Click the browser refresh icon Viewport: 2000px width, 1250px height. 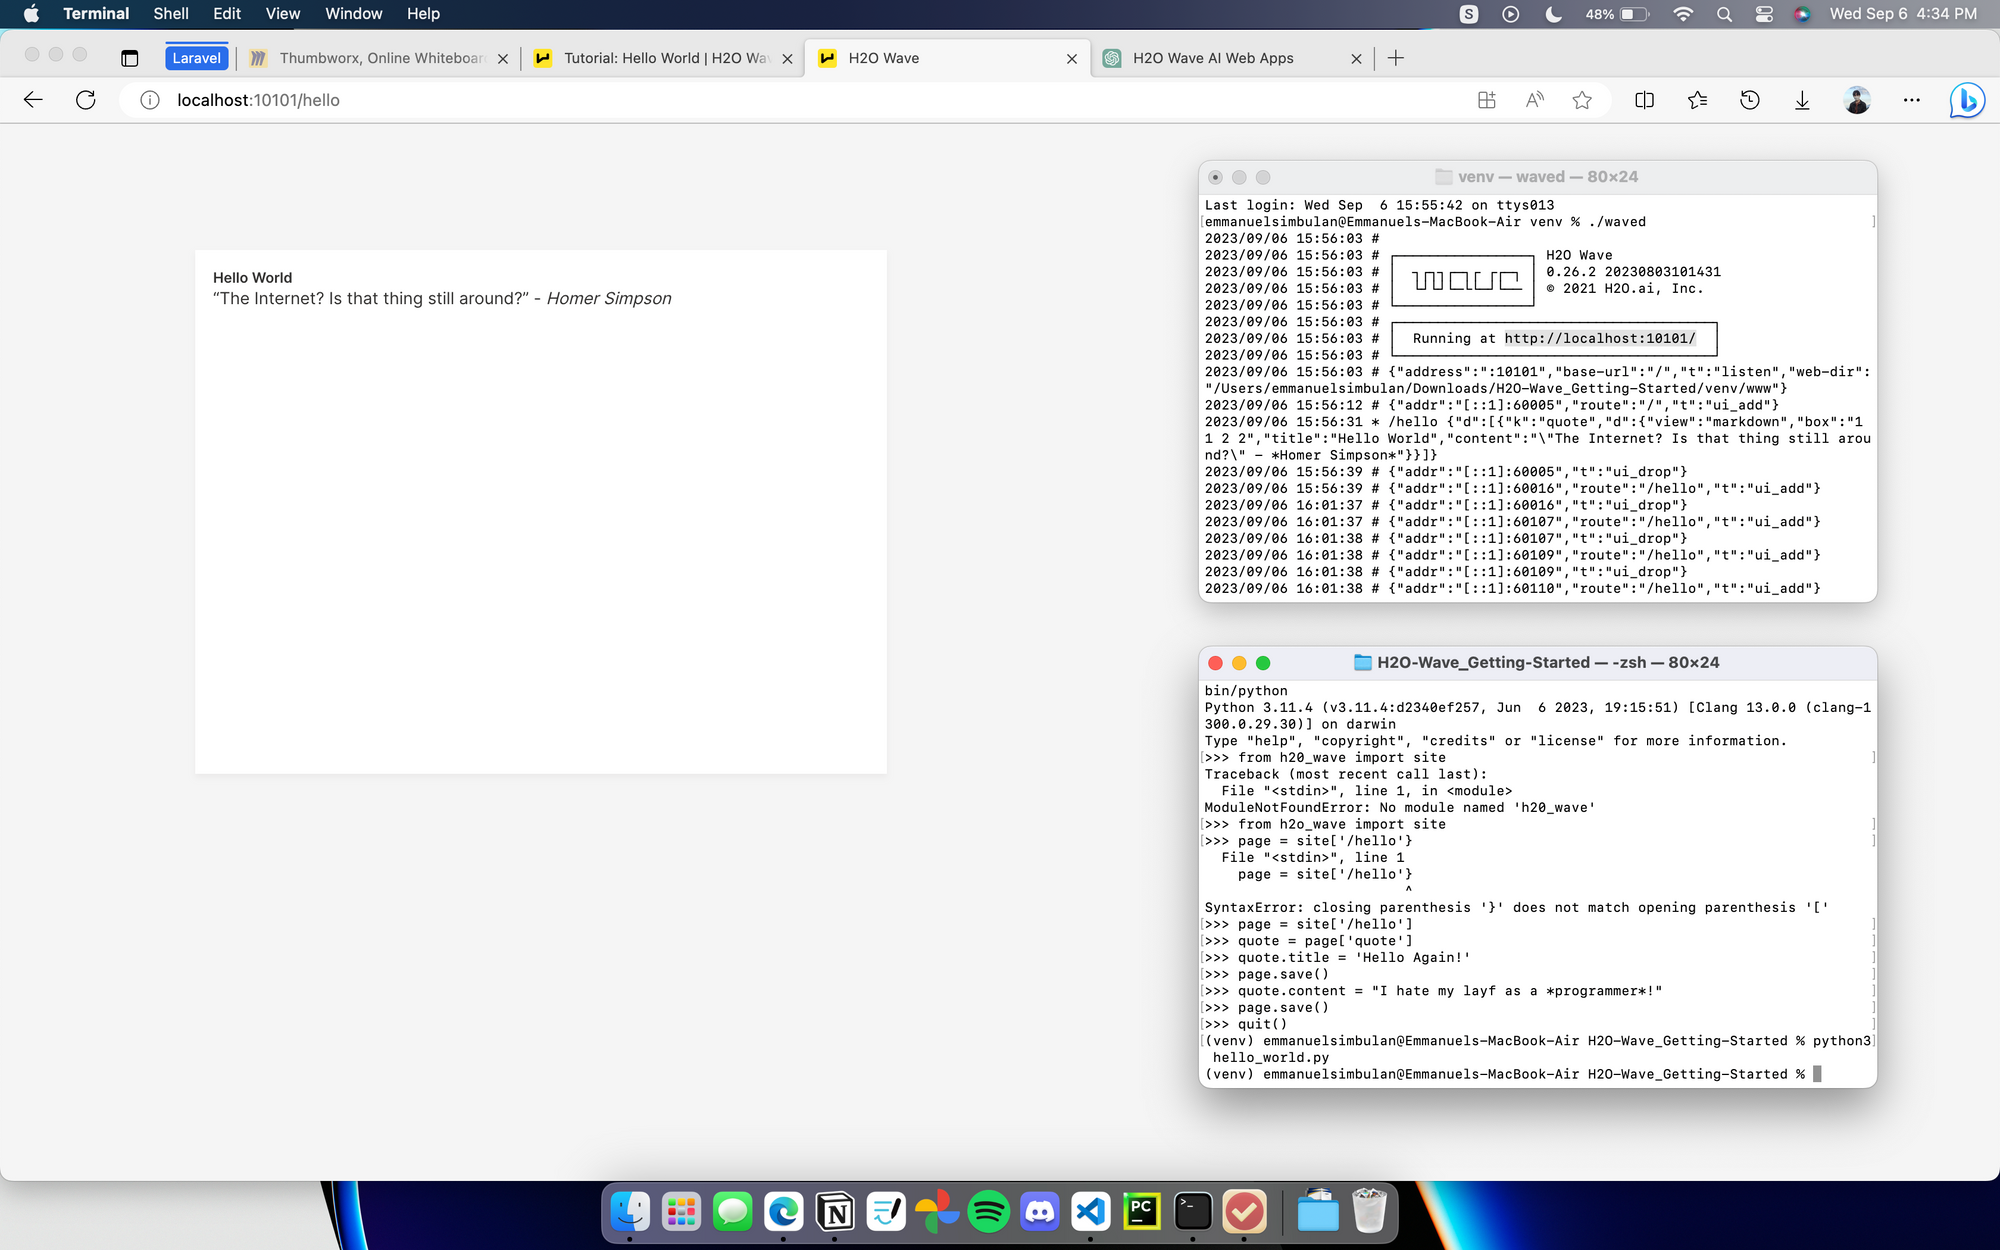(86, 100)
